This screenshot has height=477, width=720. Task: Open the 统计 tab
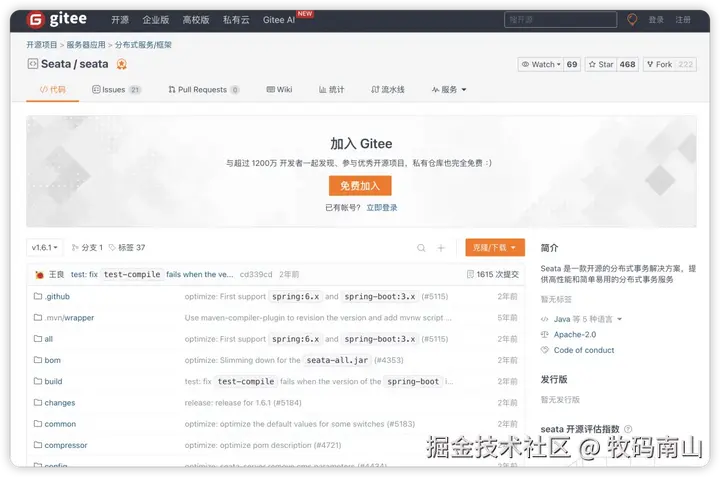click(x=332, y=90)
